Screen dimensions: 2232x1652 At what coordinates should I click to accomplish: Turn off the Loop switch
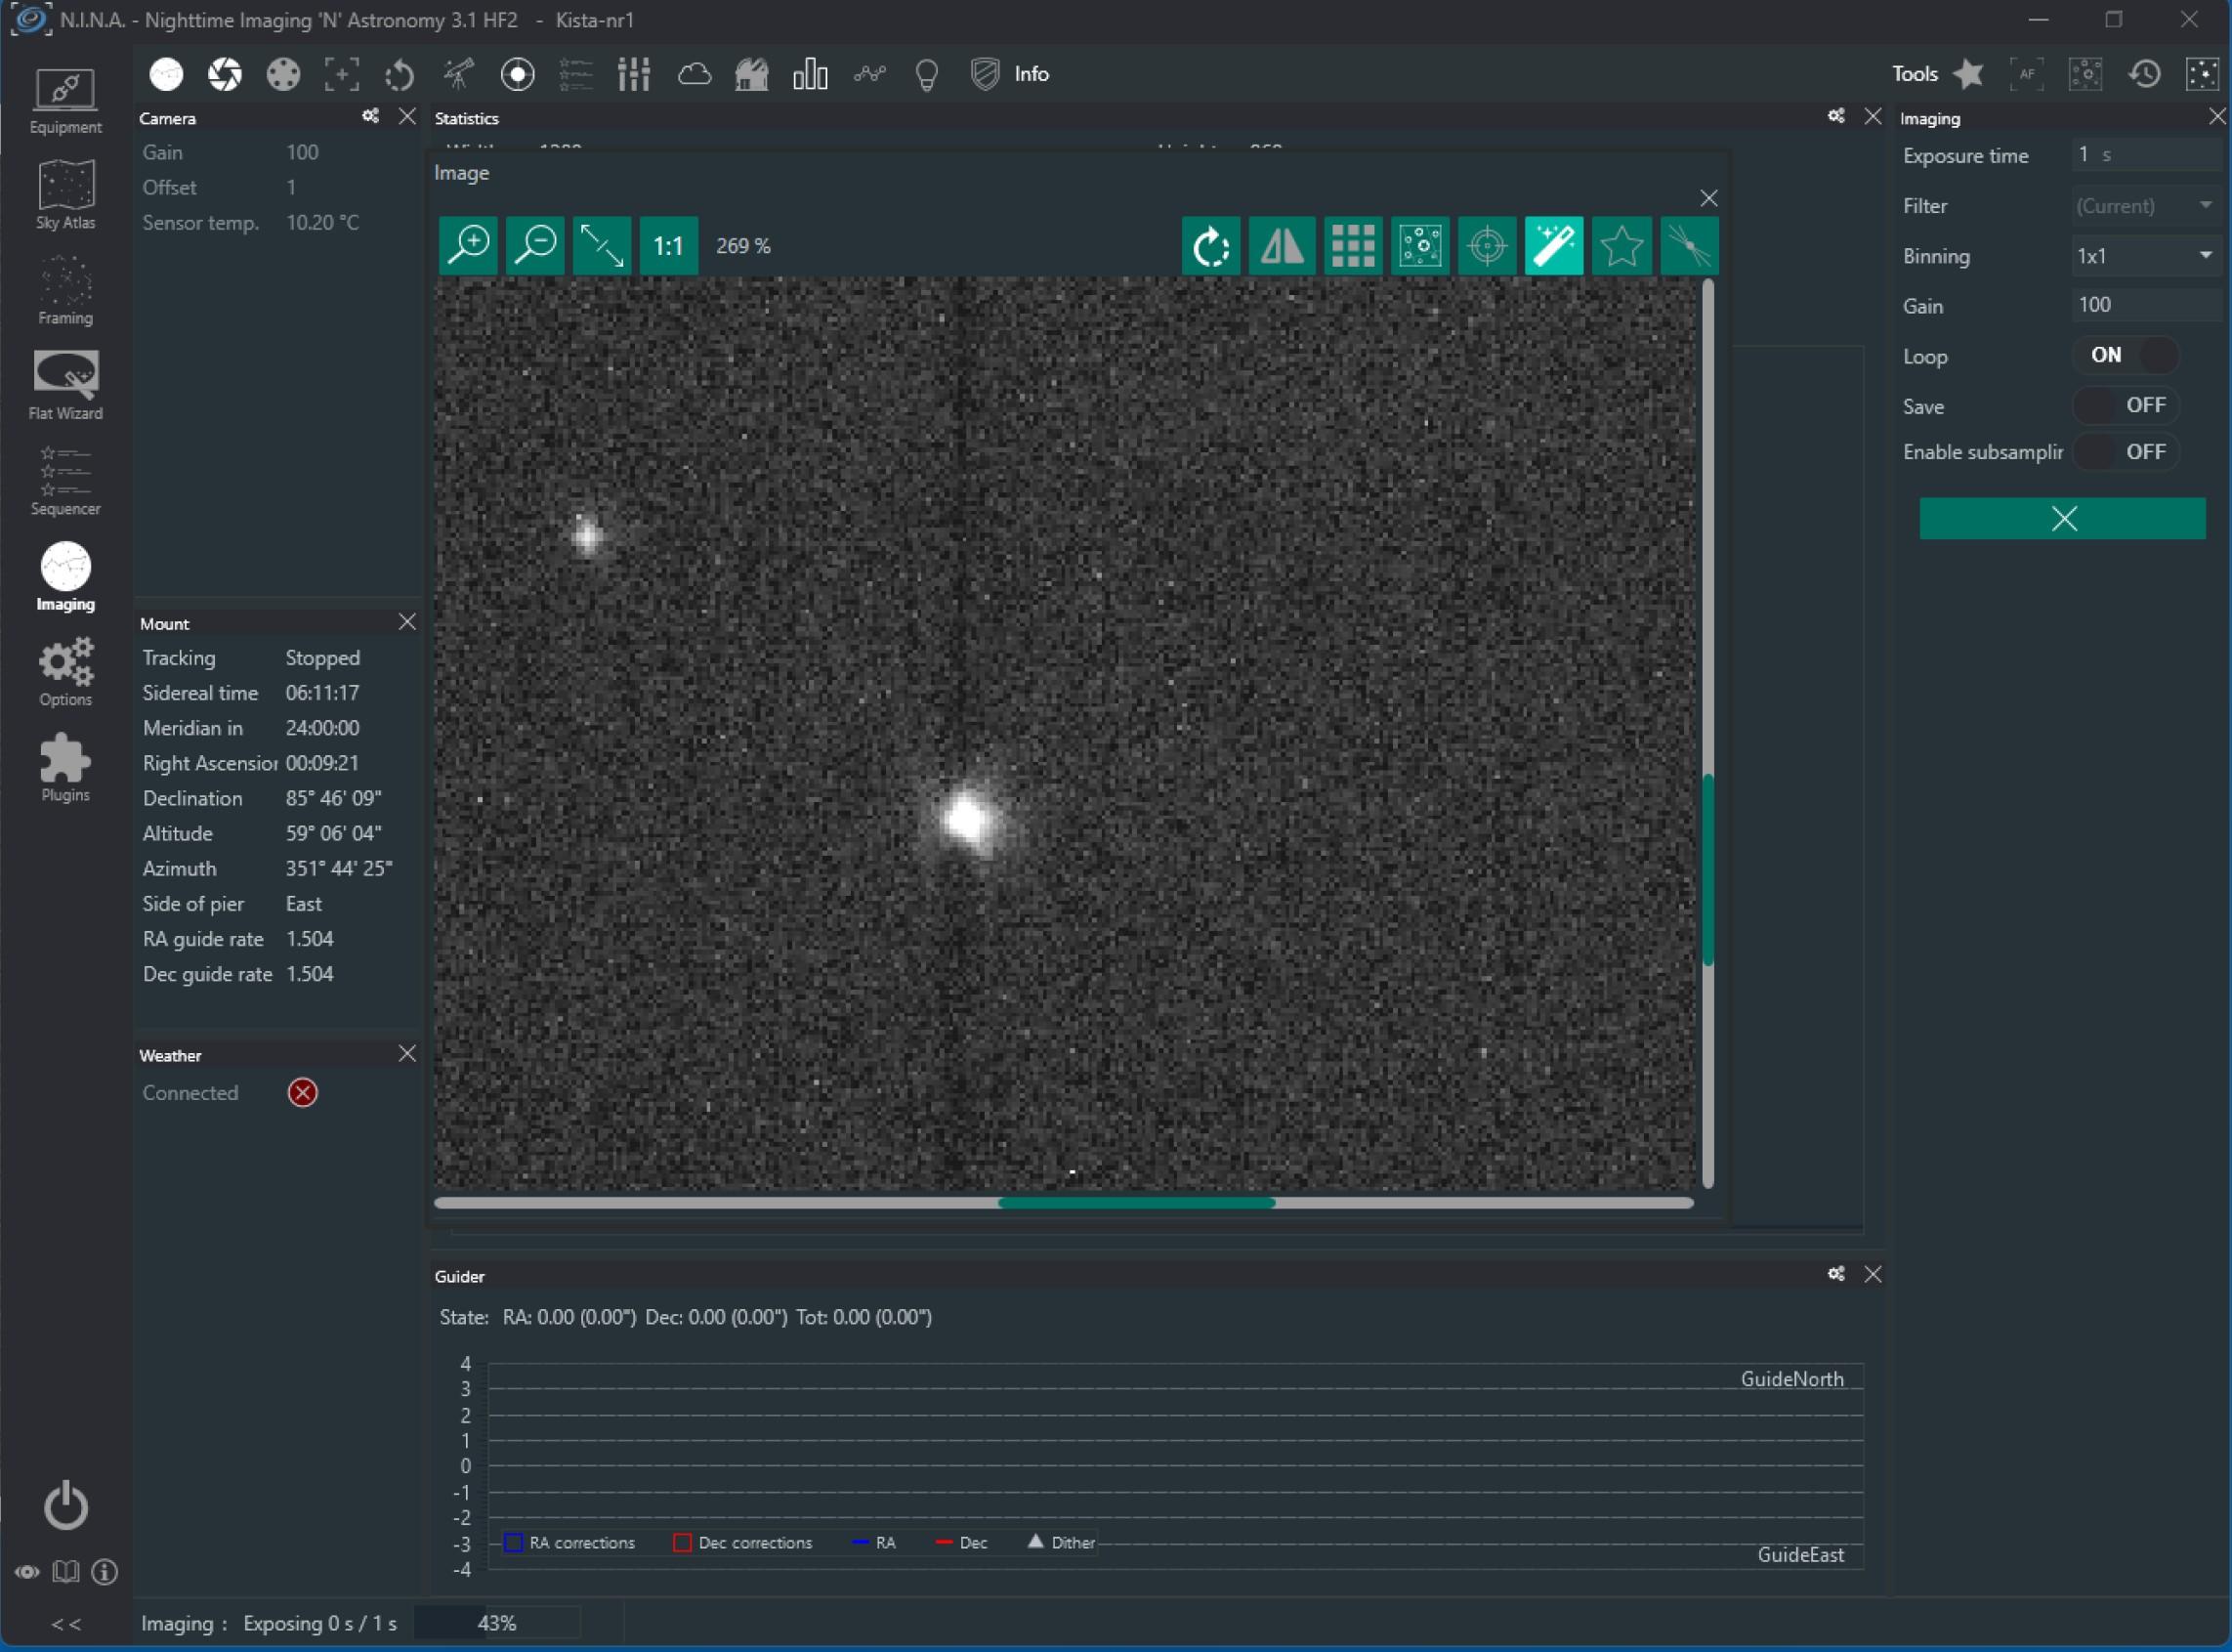click(x=2125, y=355)
